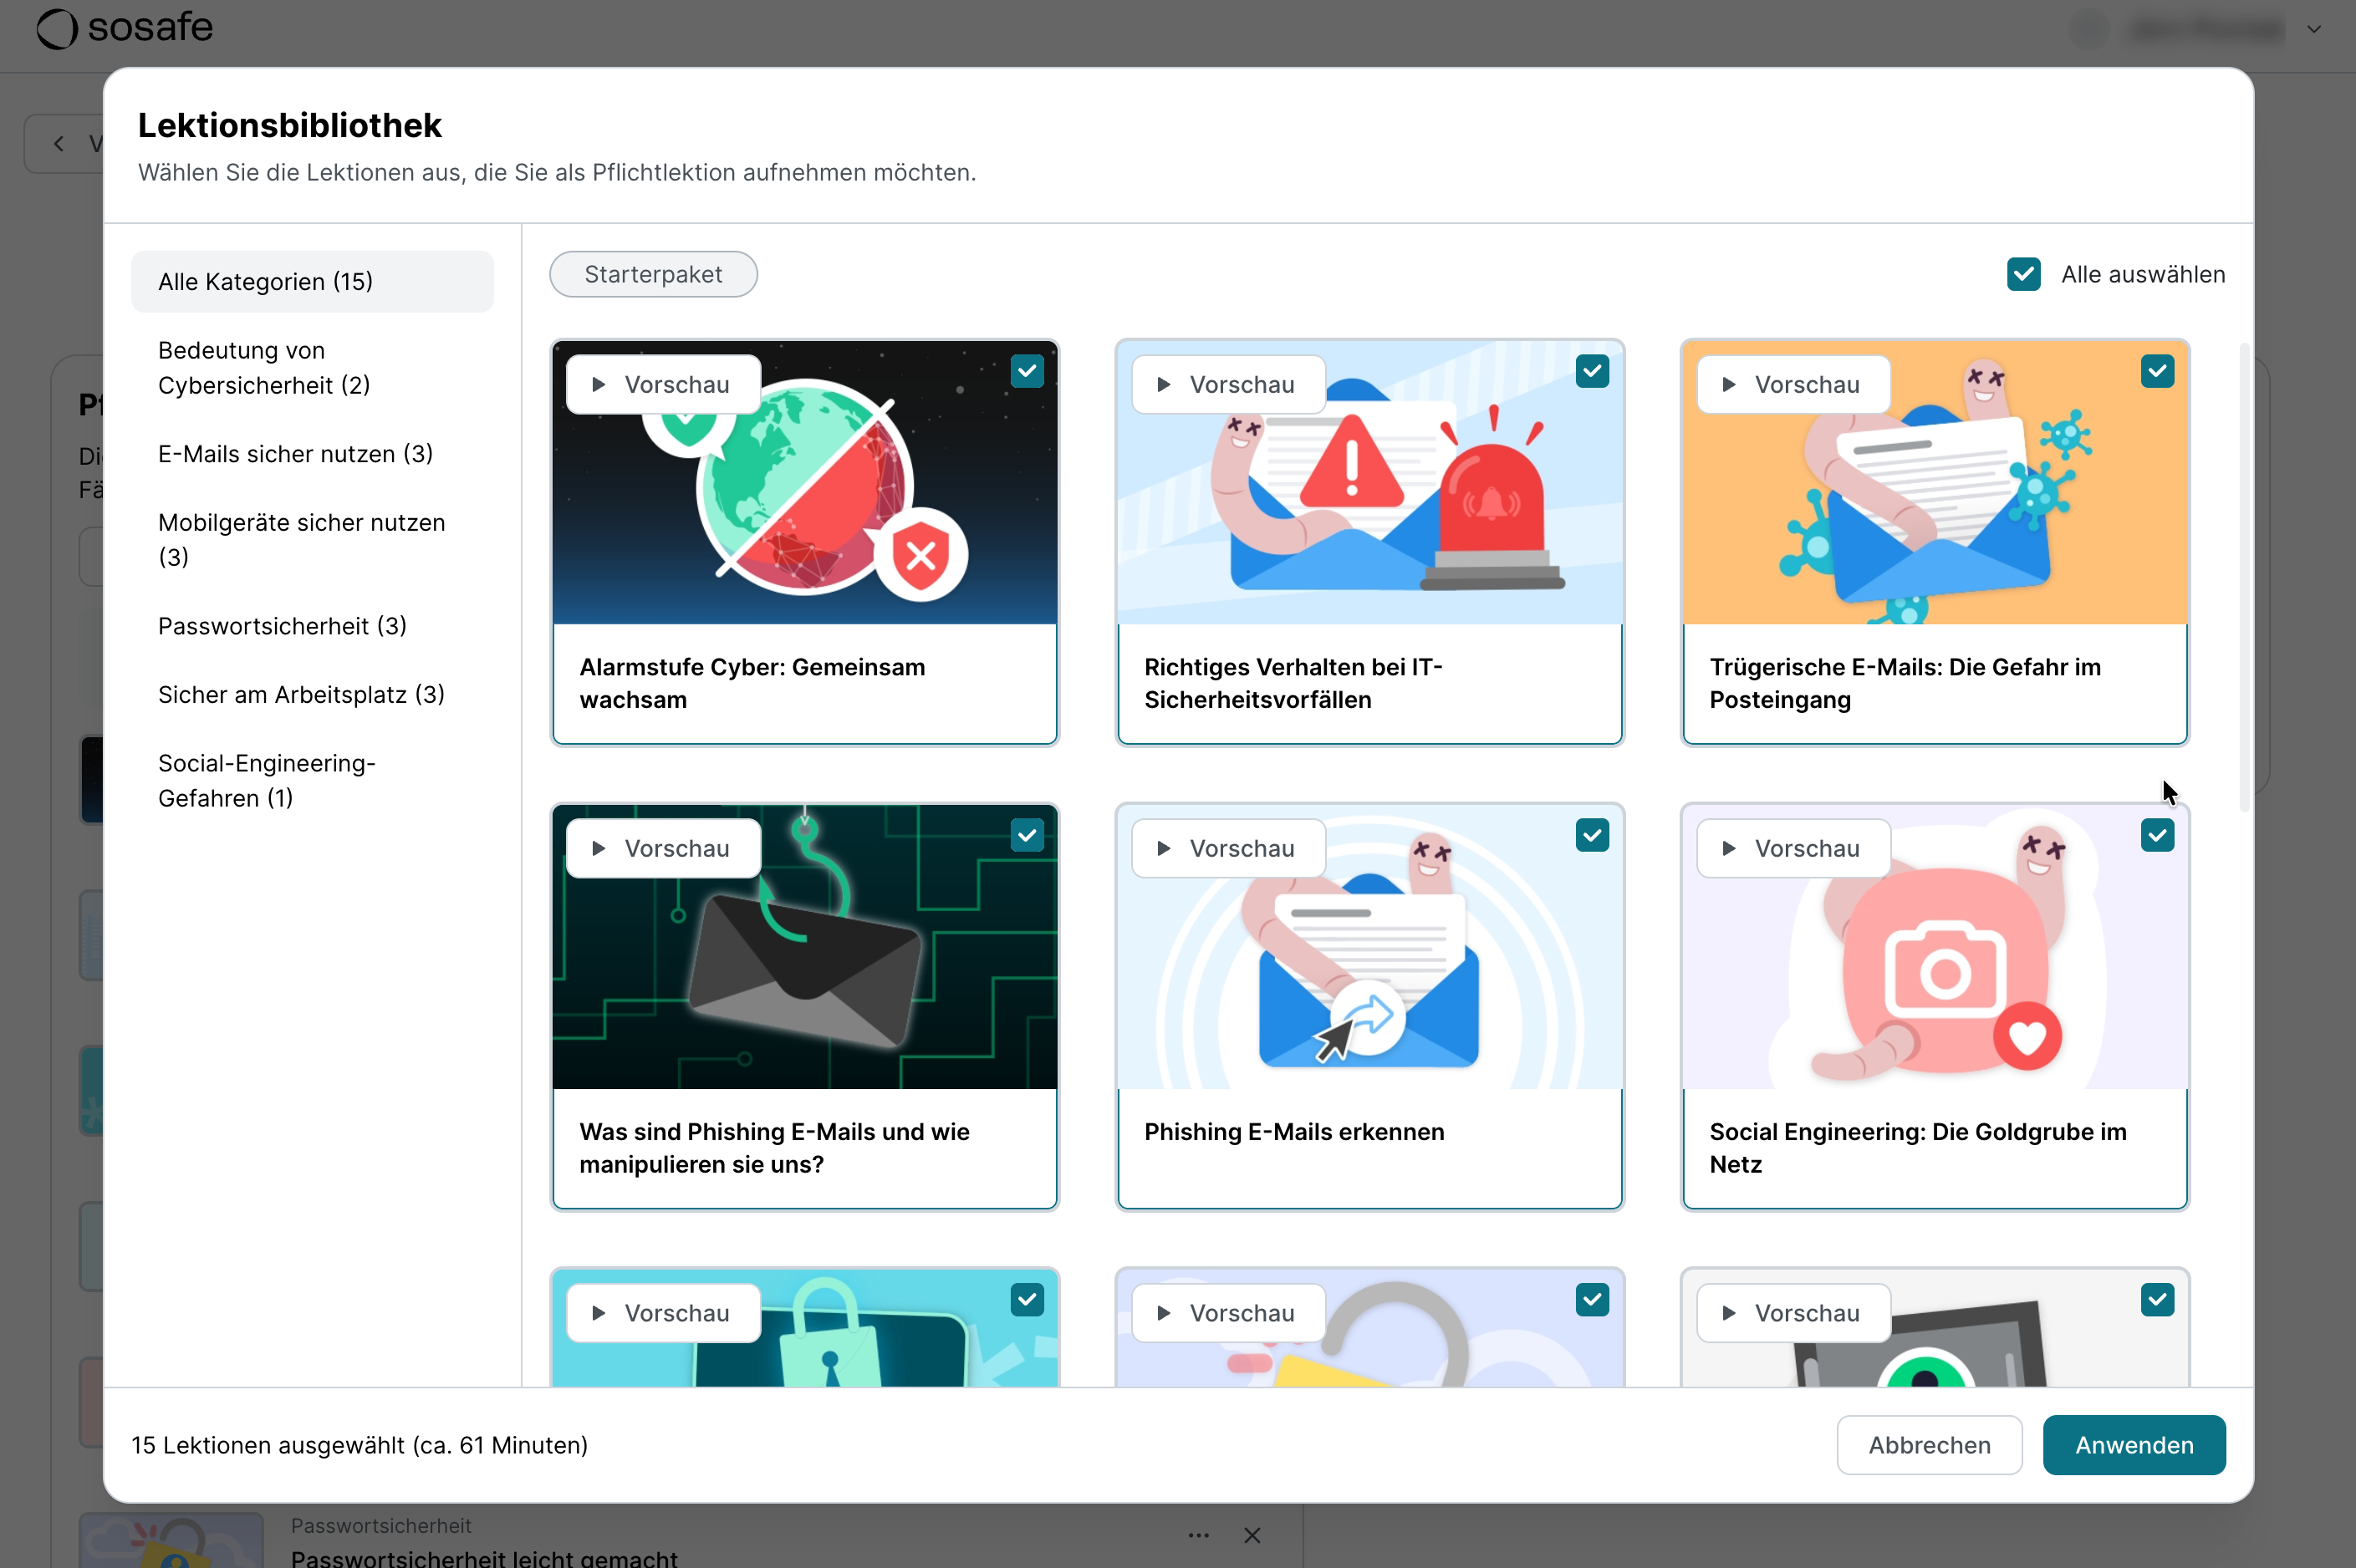Preview the padlock lesson in third row
The width and height of the screenshot is (2356, 1568).
click(663, 1313)
